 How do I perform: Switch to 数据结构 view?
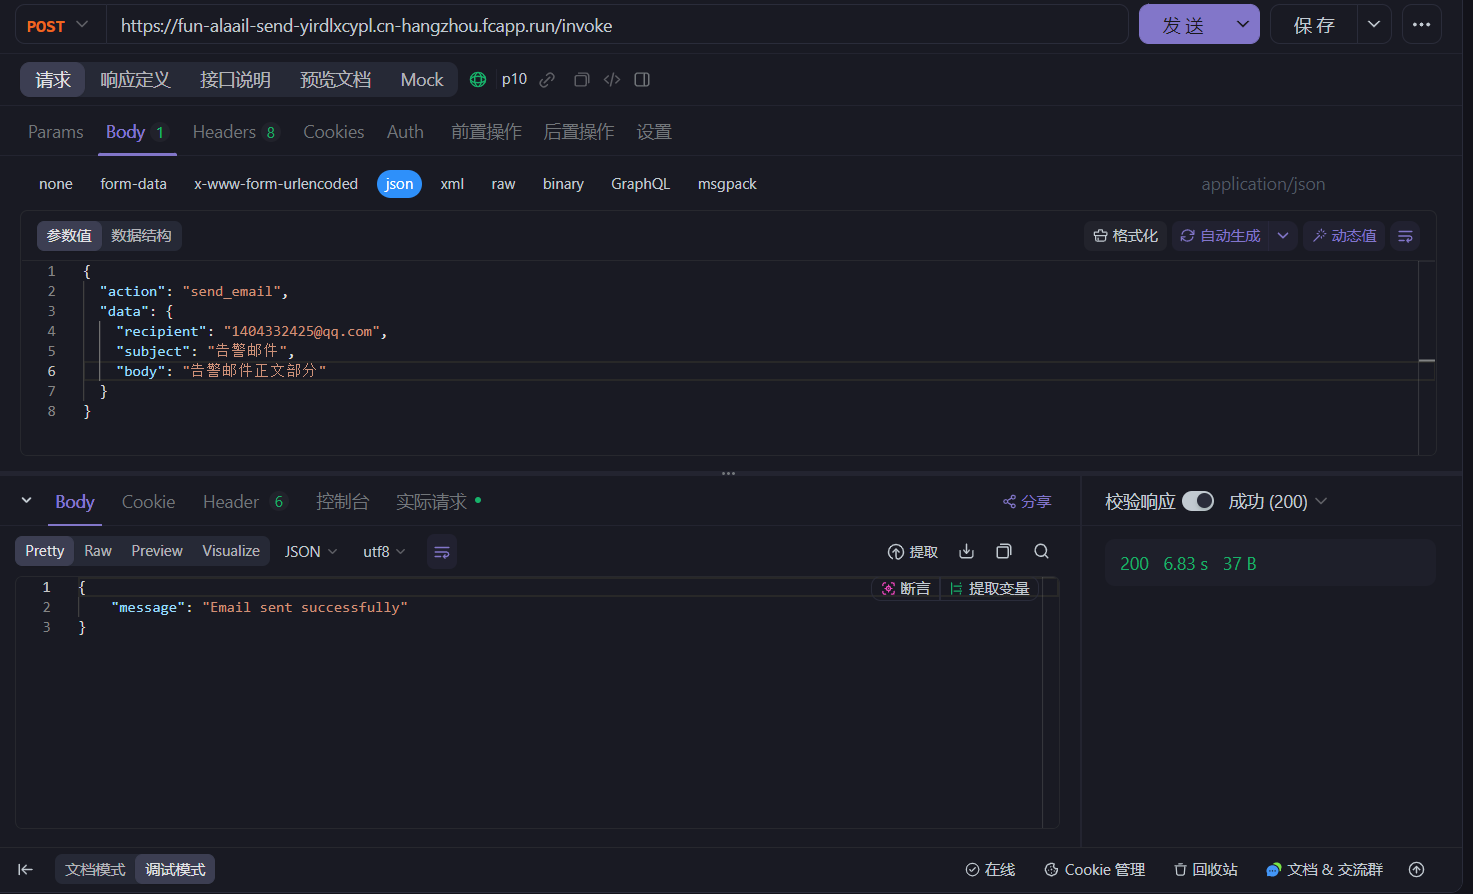tap(141, 236)
